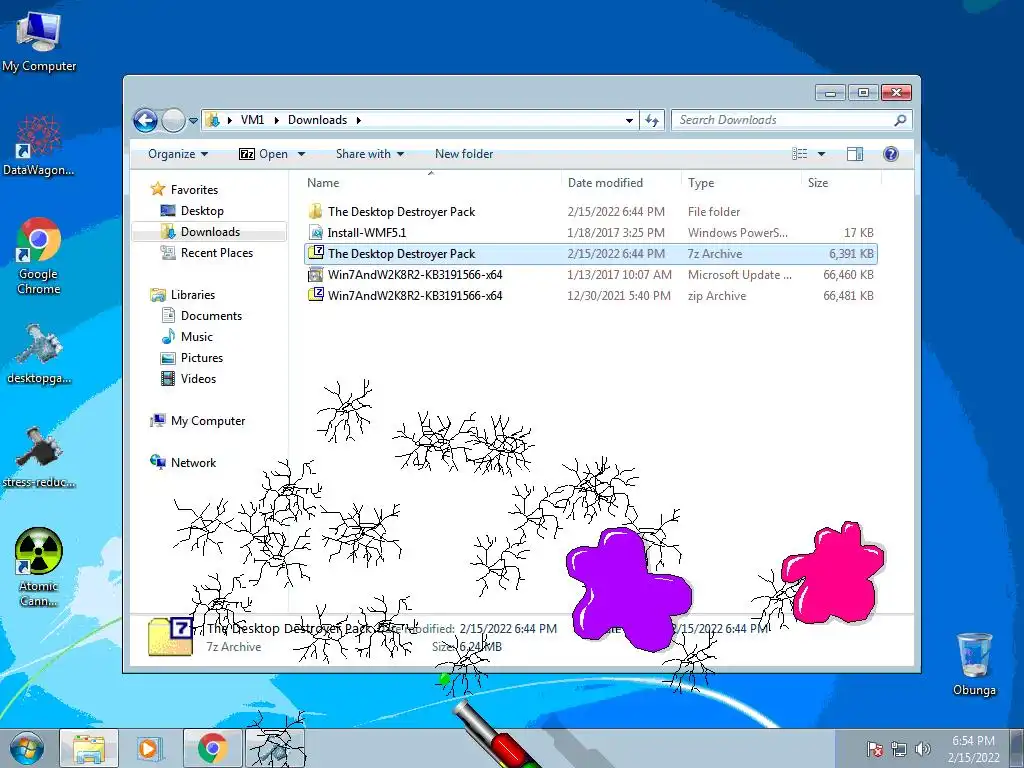Open the recent pages dropdown arrow
Image resolution: width=1024 pixels, height=768 pixels.
pyautogui.click(x=193, y=121)
